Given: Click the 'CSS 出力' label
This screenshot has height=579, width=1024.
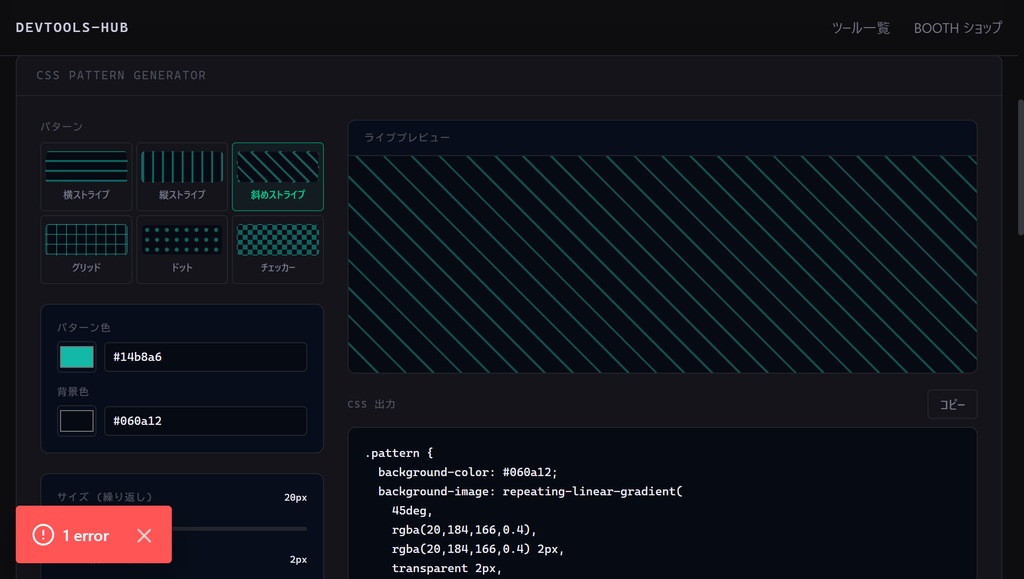Looking at the screenshot, I should click(371, 404).
